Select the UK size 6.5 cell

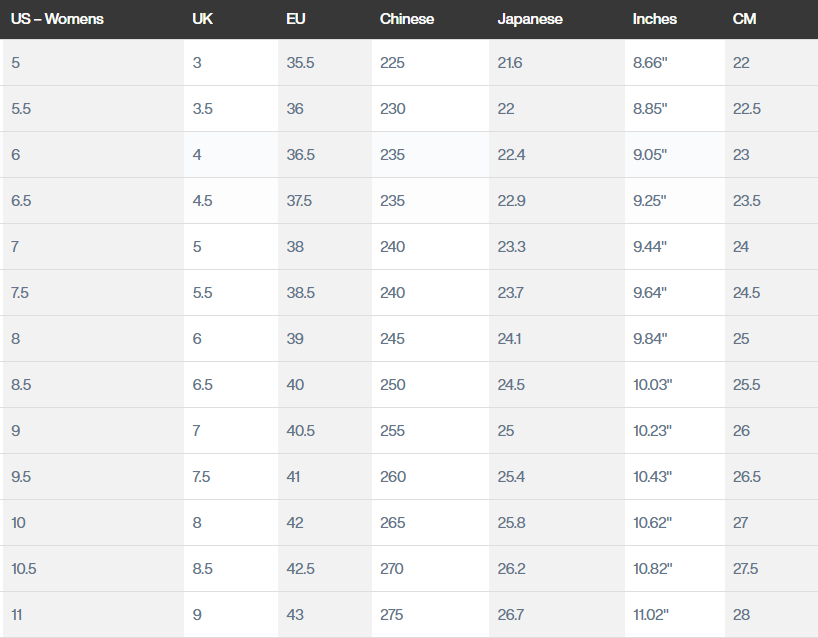coord(202,385)
